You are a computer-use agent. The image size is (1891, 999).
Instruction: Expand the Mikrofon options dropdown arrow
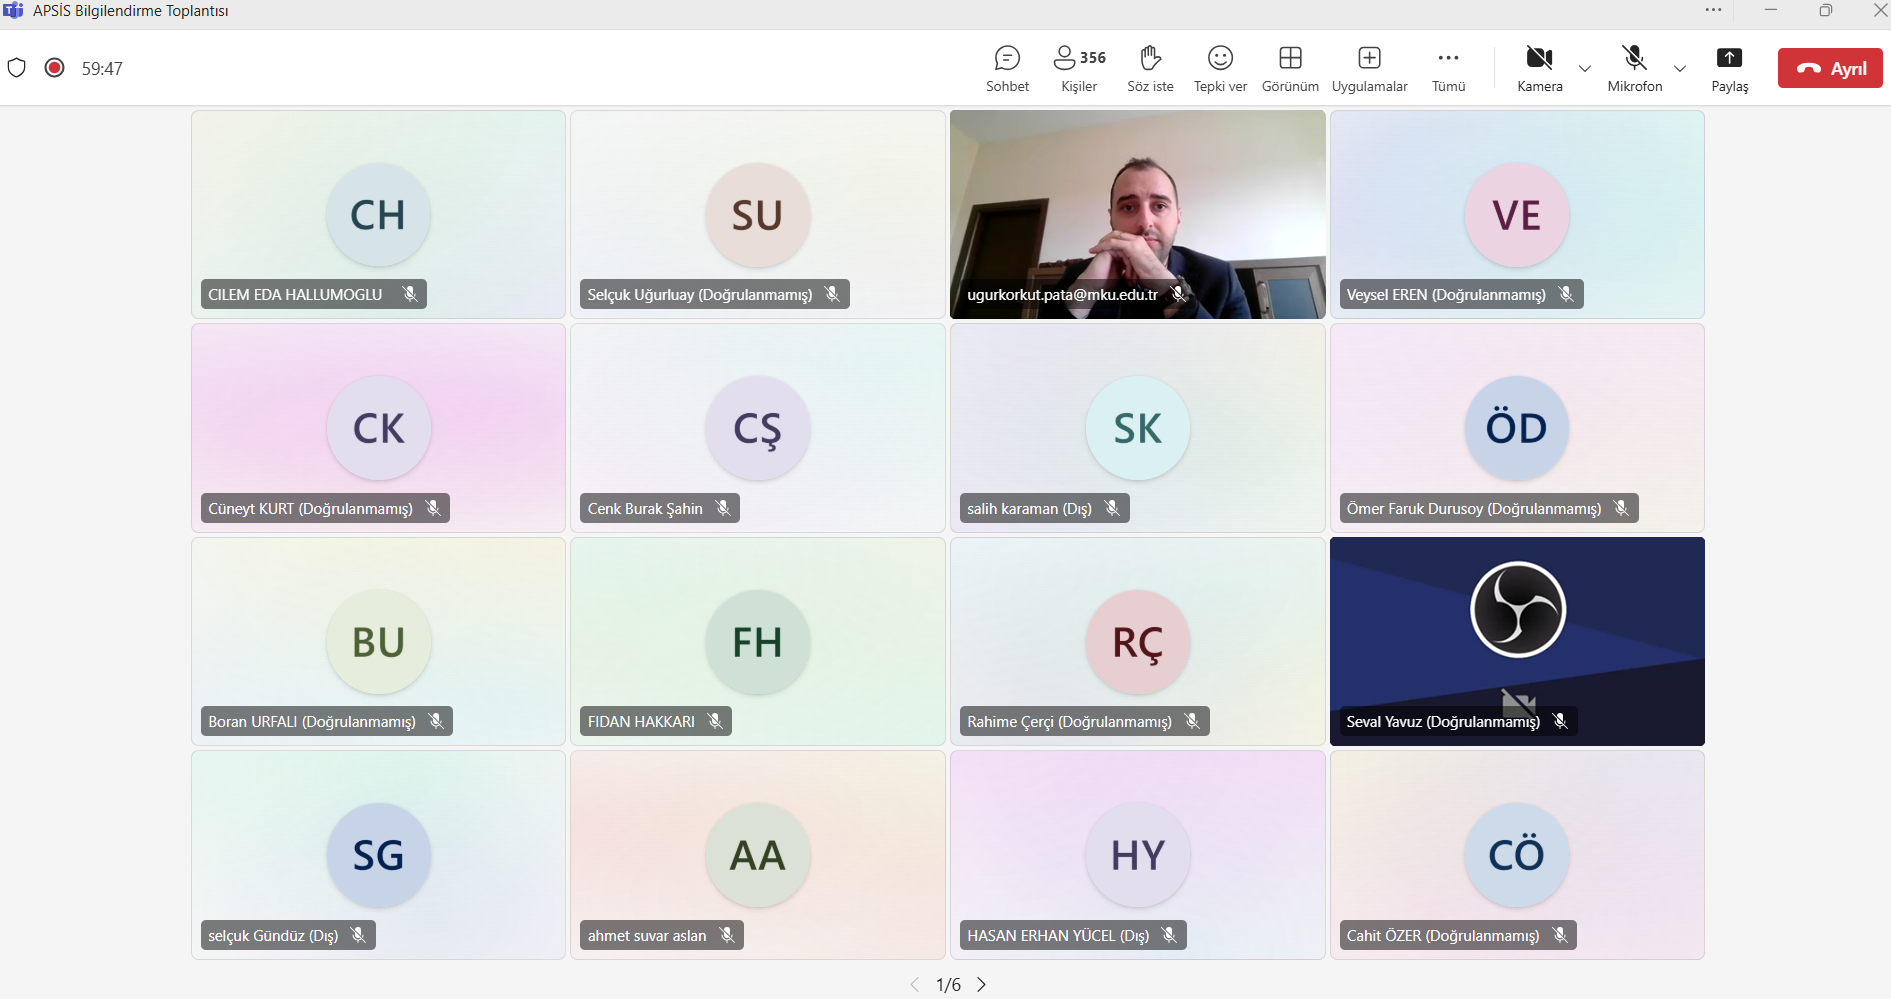[1680, 69]
